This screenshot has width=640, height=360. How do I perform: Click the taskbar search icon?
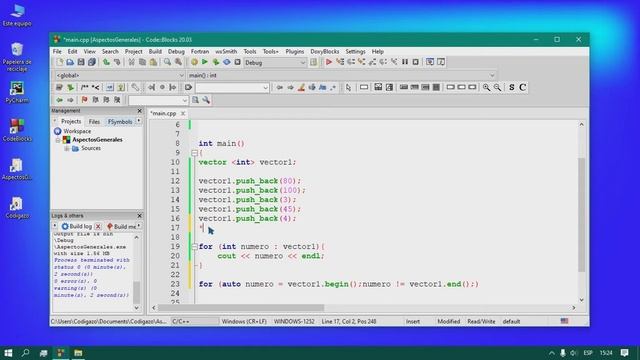click(x=25, y=353)
